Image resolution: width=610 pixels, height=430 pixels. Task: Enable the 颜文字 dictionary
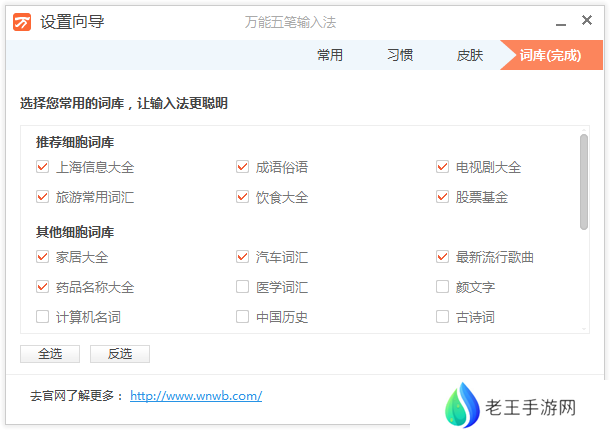442,286
